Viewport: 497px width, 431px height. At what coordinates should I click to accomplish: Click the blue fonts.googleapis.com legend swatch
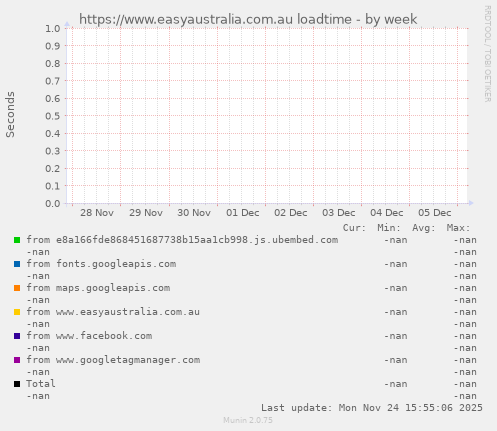pos(17,264)
